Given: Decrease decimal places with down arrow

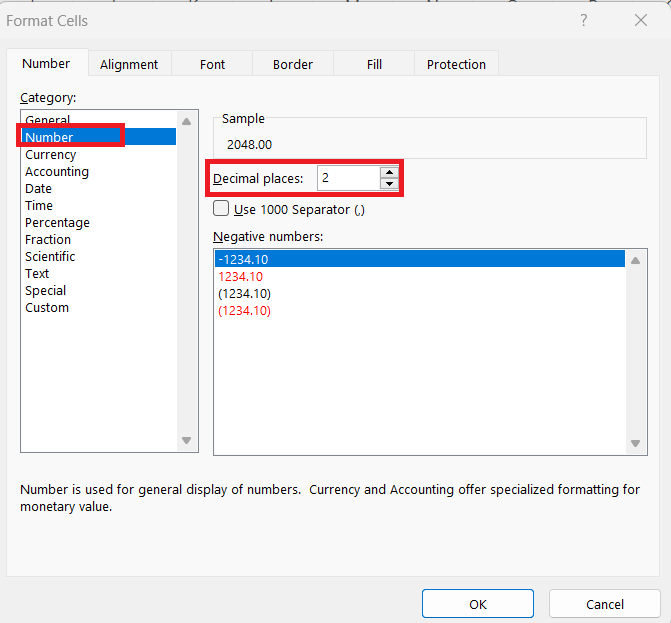Looking at the screenshot, I should (389, 184).
